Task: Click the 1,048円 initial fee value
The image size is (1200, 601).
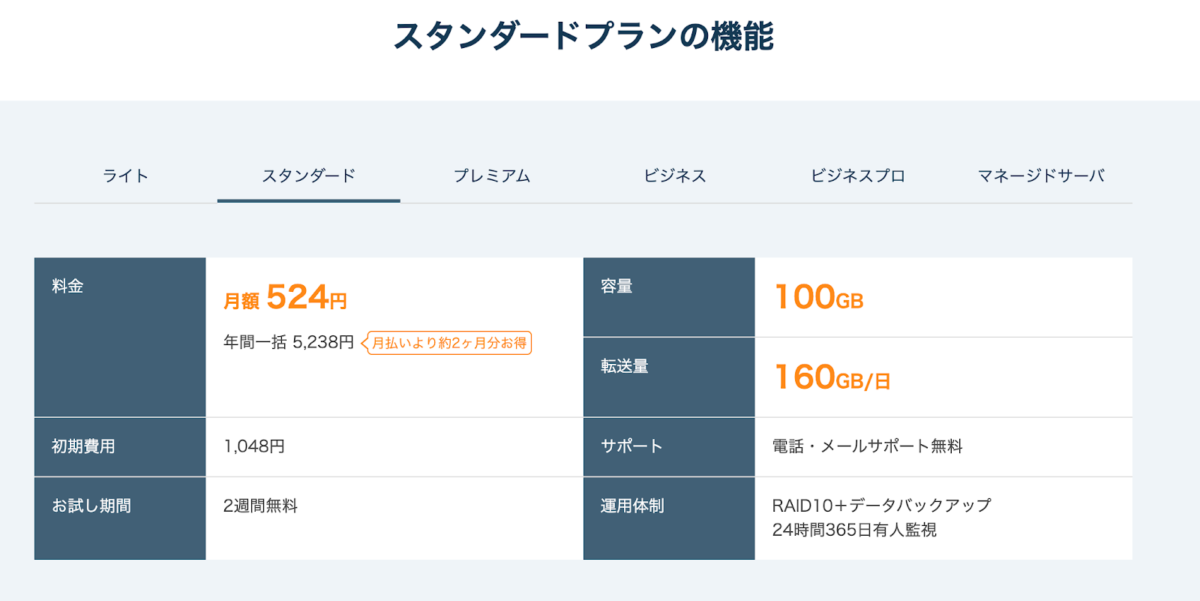Action: (x=254, y=447)
